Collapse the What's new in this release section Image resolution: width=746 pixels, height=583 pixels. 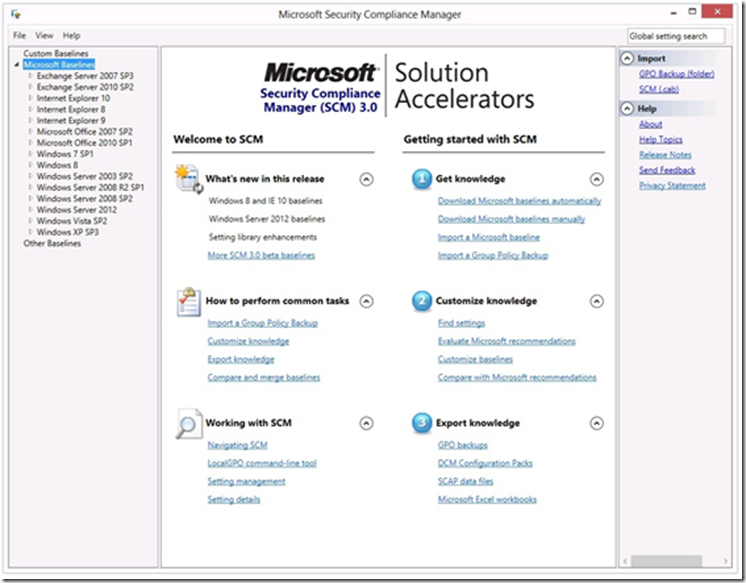point(366,179)
